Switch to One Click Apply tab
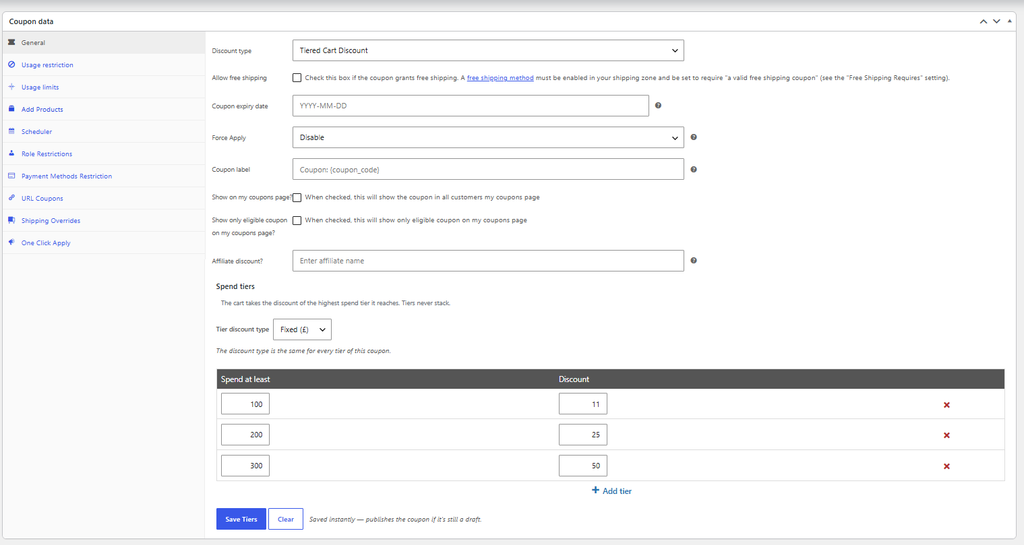 tap(104, 242)
